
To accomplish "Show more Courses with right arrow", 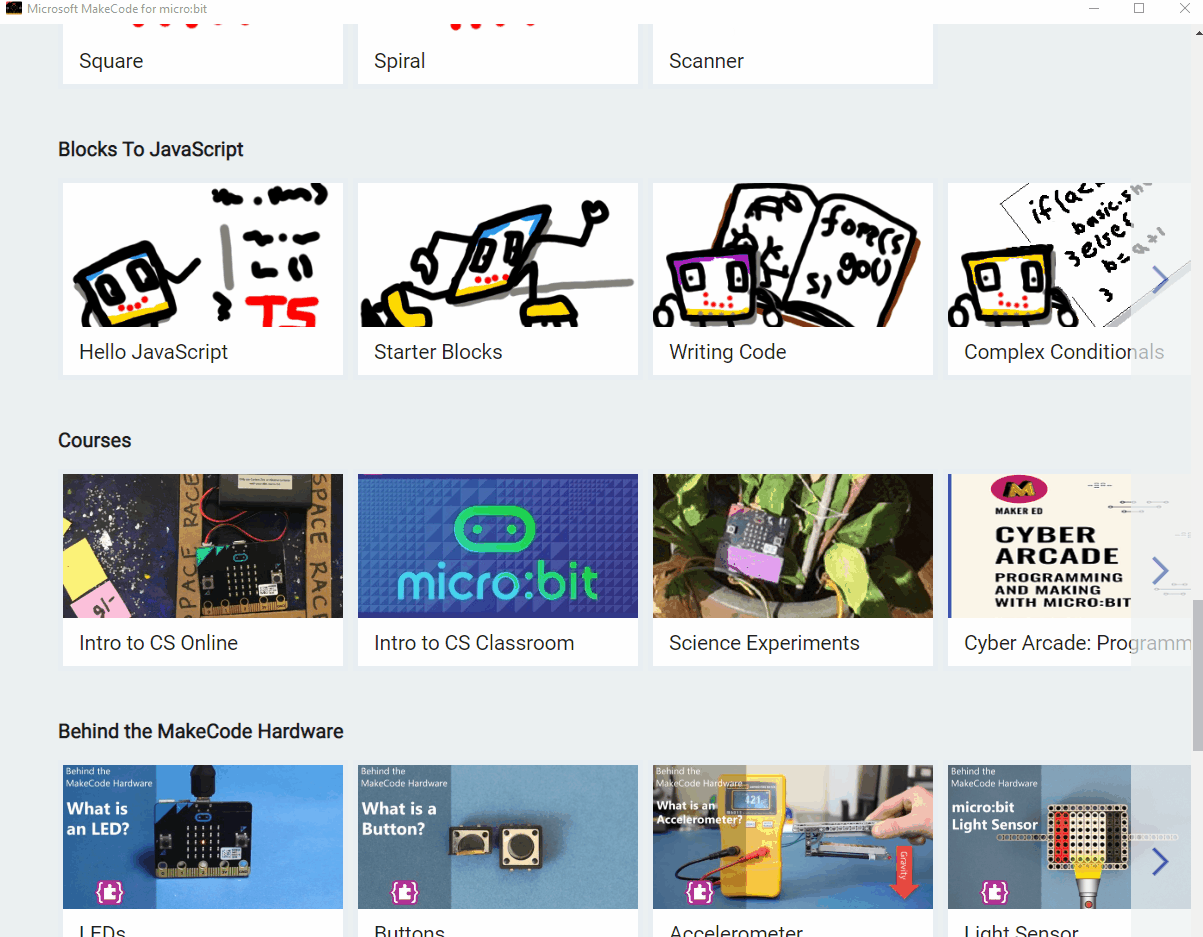I will click(x=1161, y=570).
